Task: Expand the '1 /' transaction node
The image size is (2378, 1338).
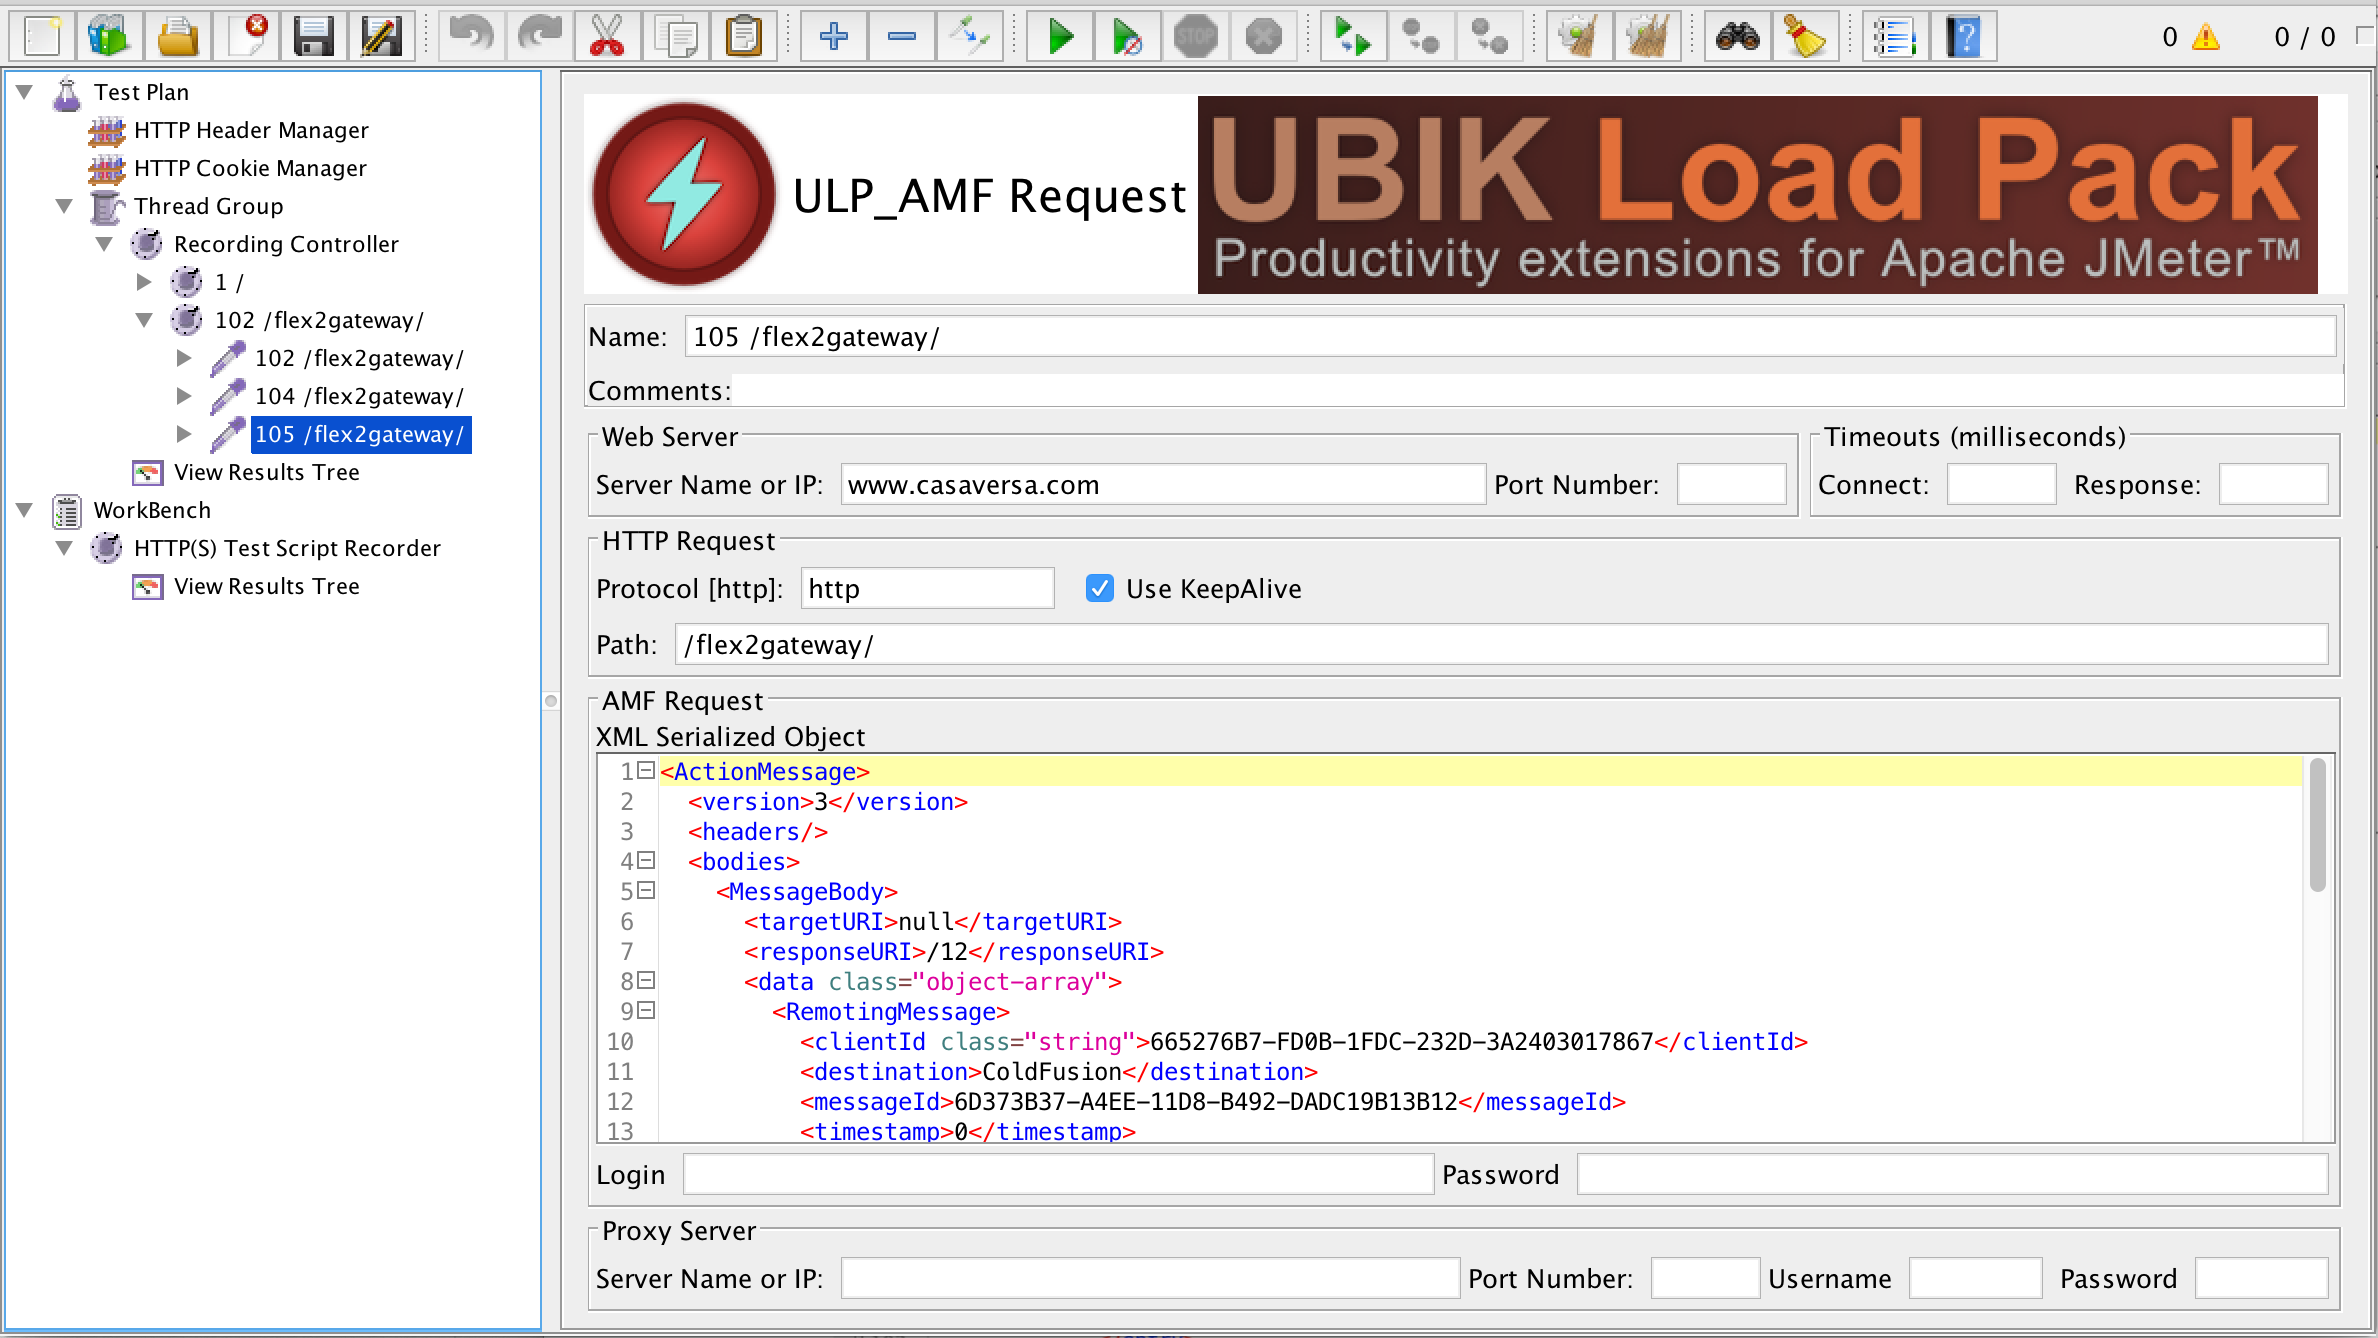Action: [145, 282]
